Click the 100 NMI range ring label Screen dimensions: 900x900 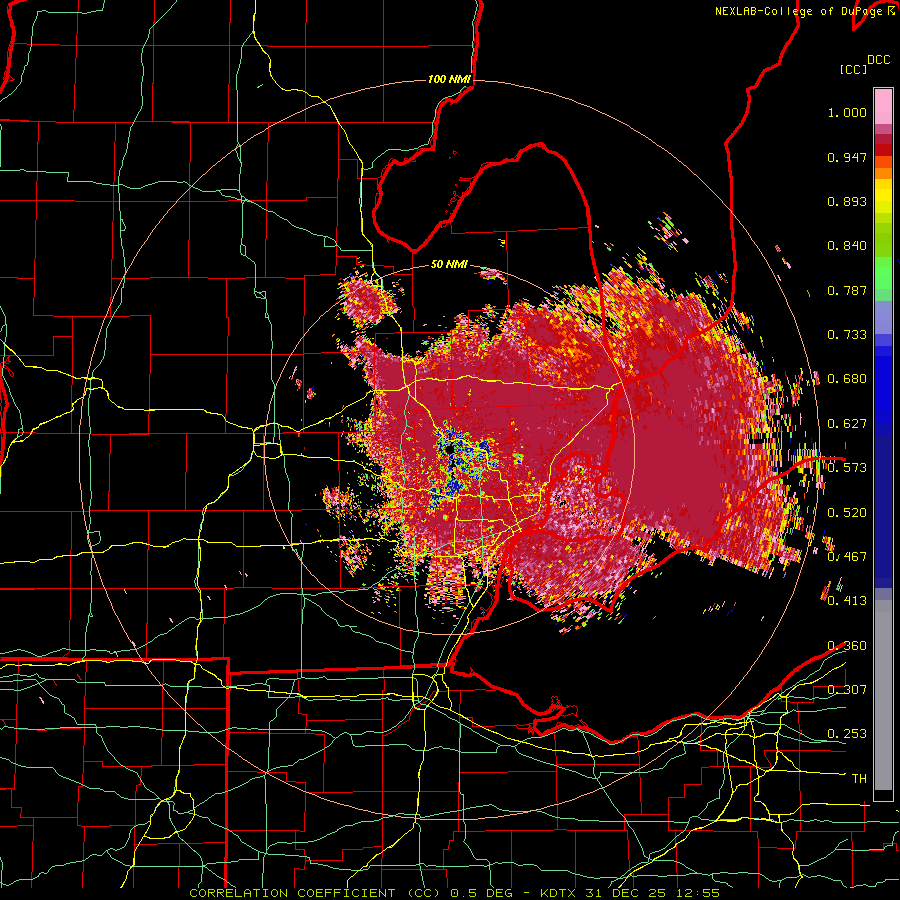coord(449,79)
